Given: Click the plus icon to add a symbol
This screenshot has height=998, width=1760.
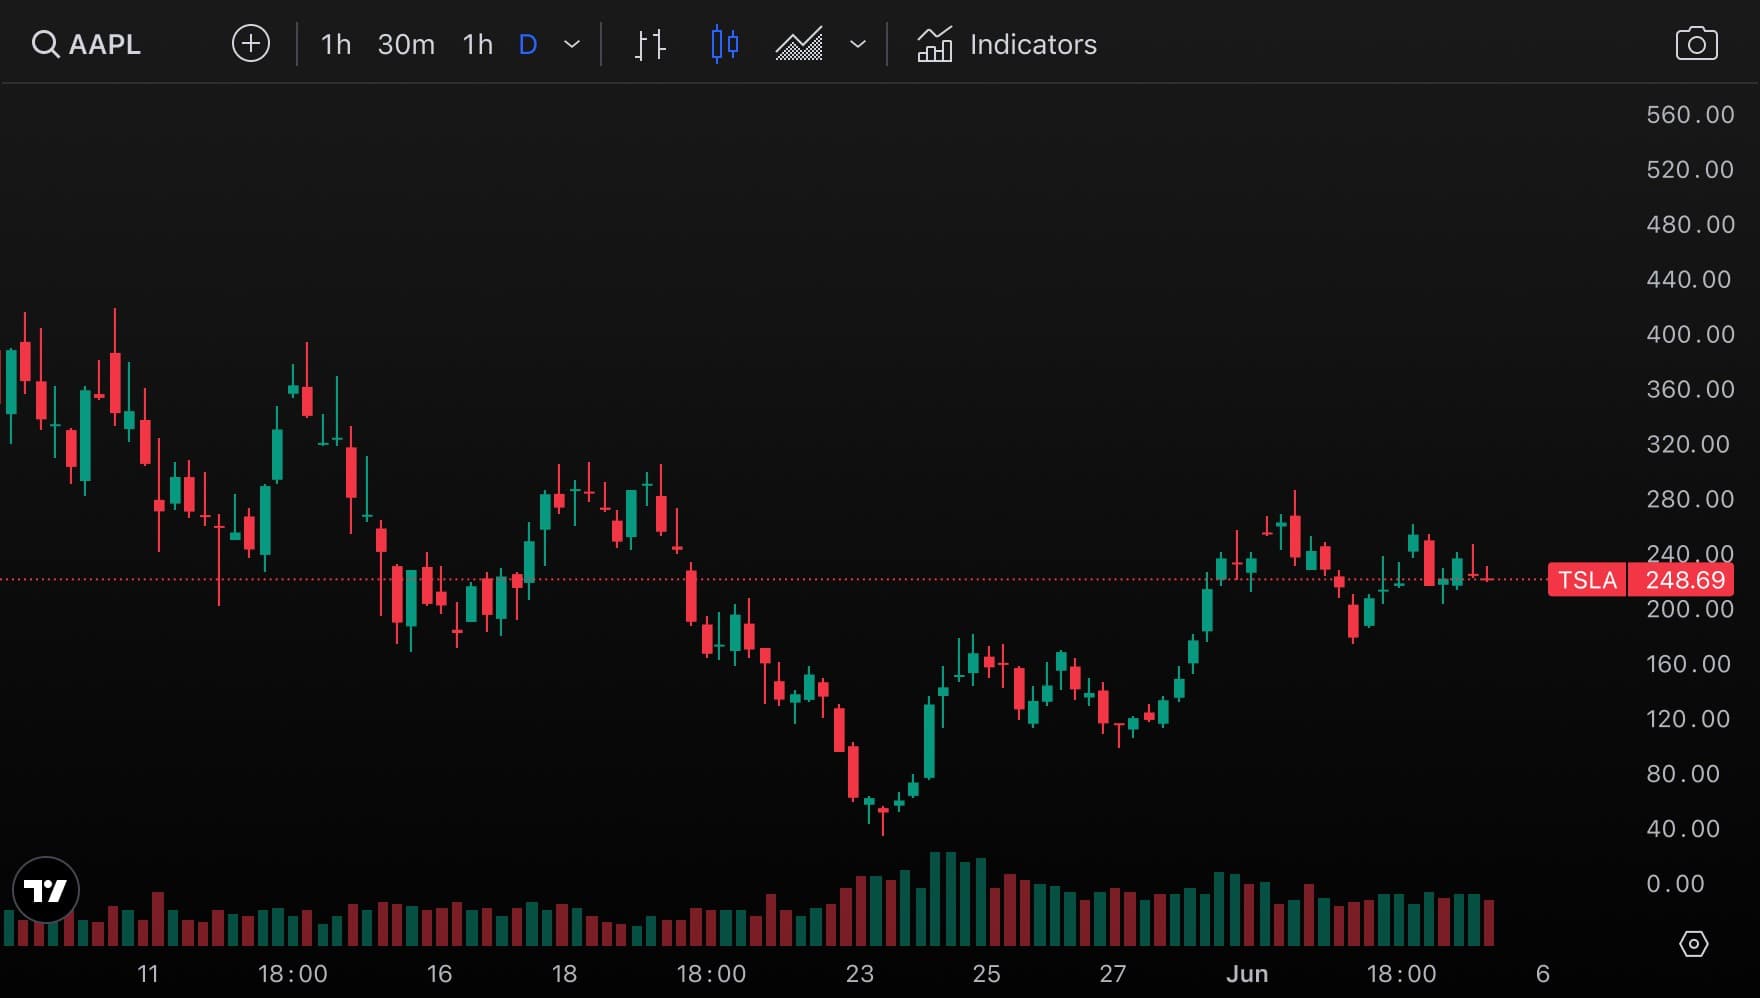Looking at the screenshot, I should (x=250, y=43).
